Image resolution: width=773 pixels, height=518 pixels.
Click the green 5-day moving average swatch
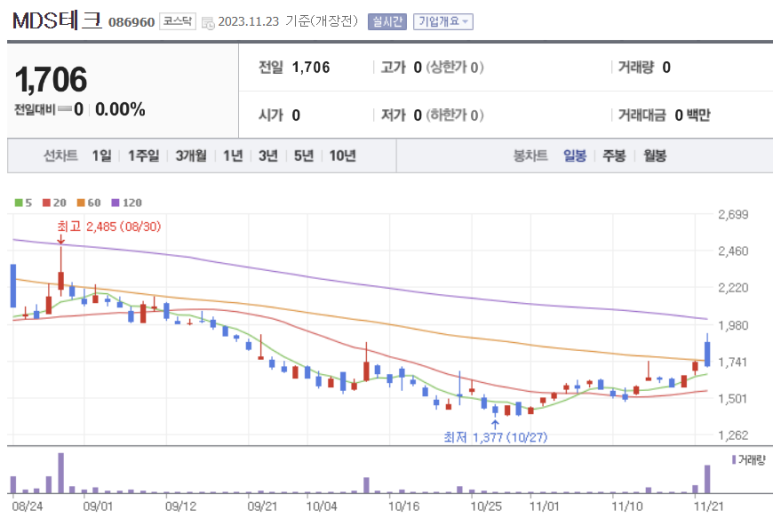(19, 203)
